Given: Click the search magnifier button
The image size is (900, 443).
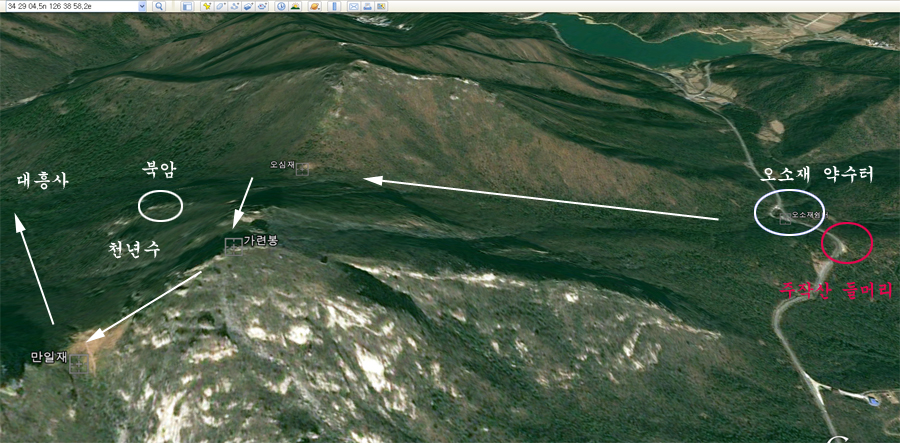Looking at the screenshot, I should [x=159, y=6].
